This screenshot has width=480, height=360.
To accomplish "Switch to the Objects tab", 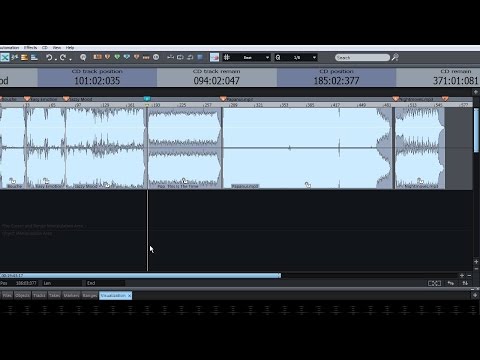I will 22,296.
